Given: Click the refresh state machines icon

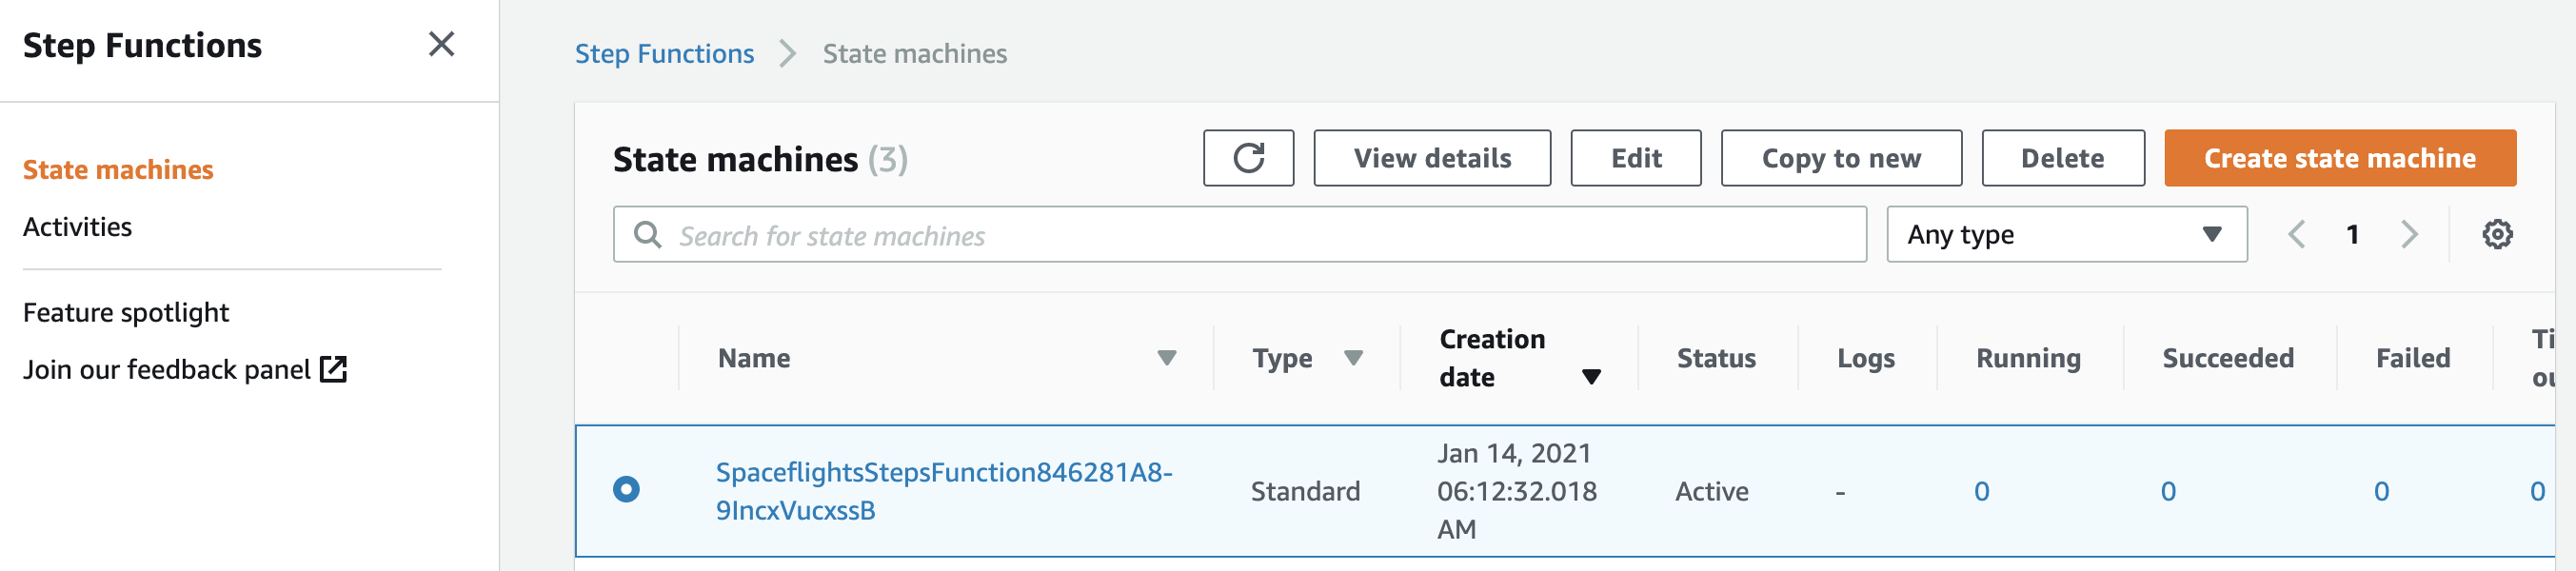Looking at the screenshot, I should point(1247,158).
